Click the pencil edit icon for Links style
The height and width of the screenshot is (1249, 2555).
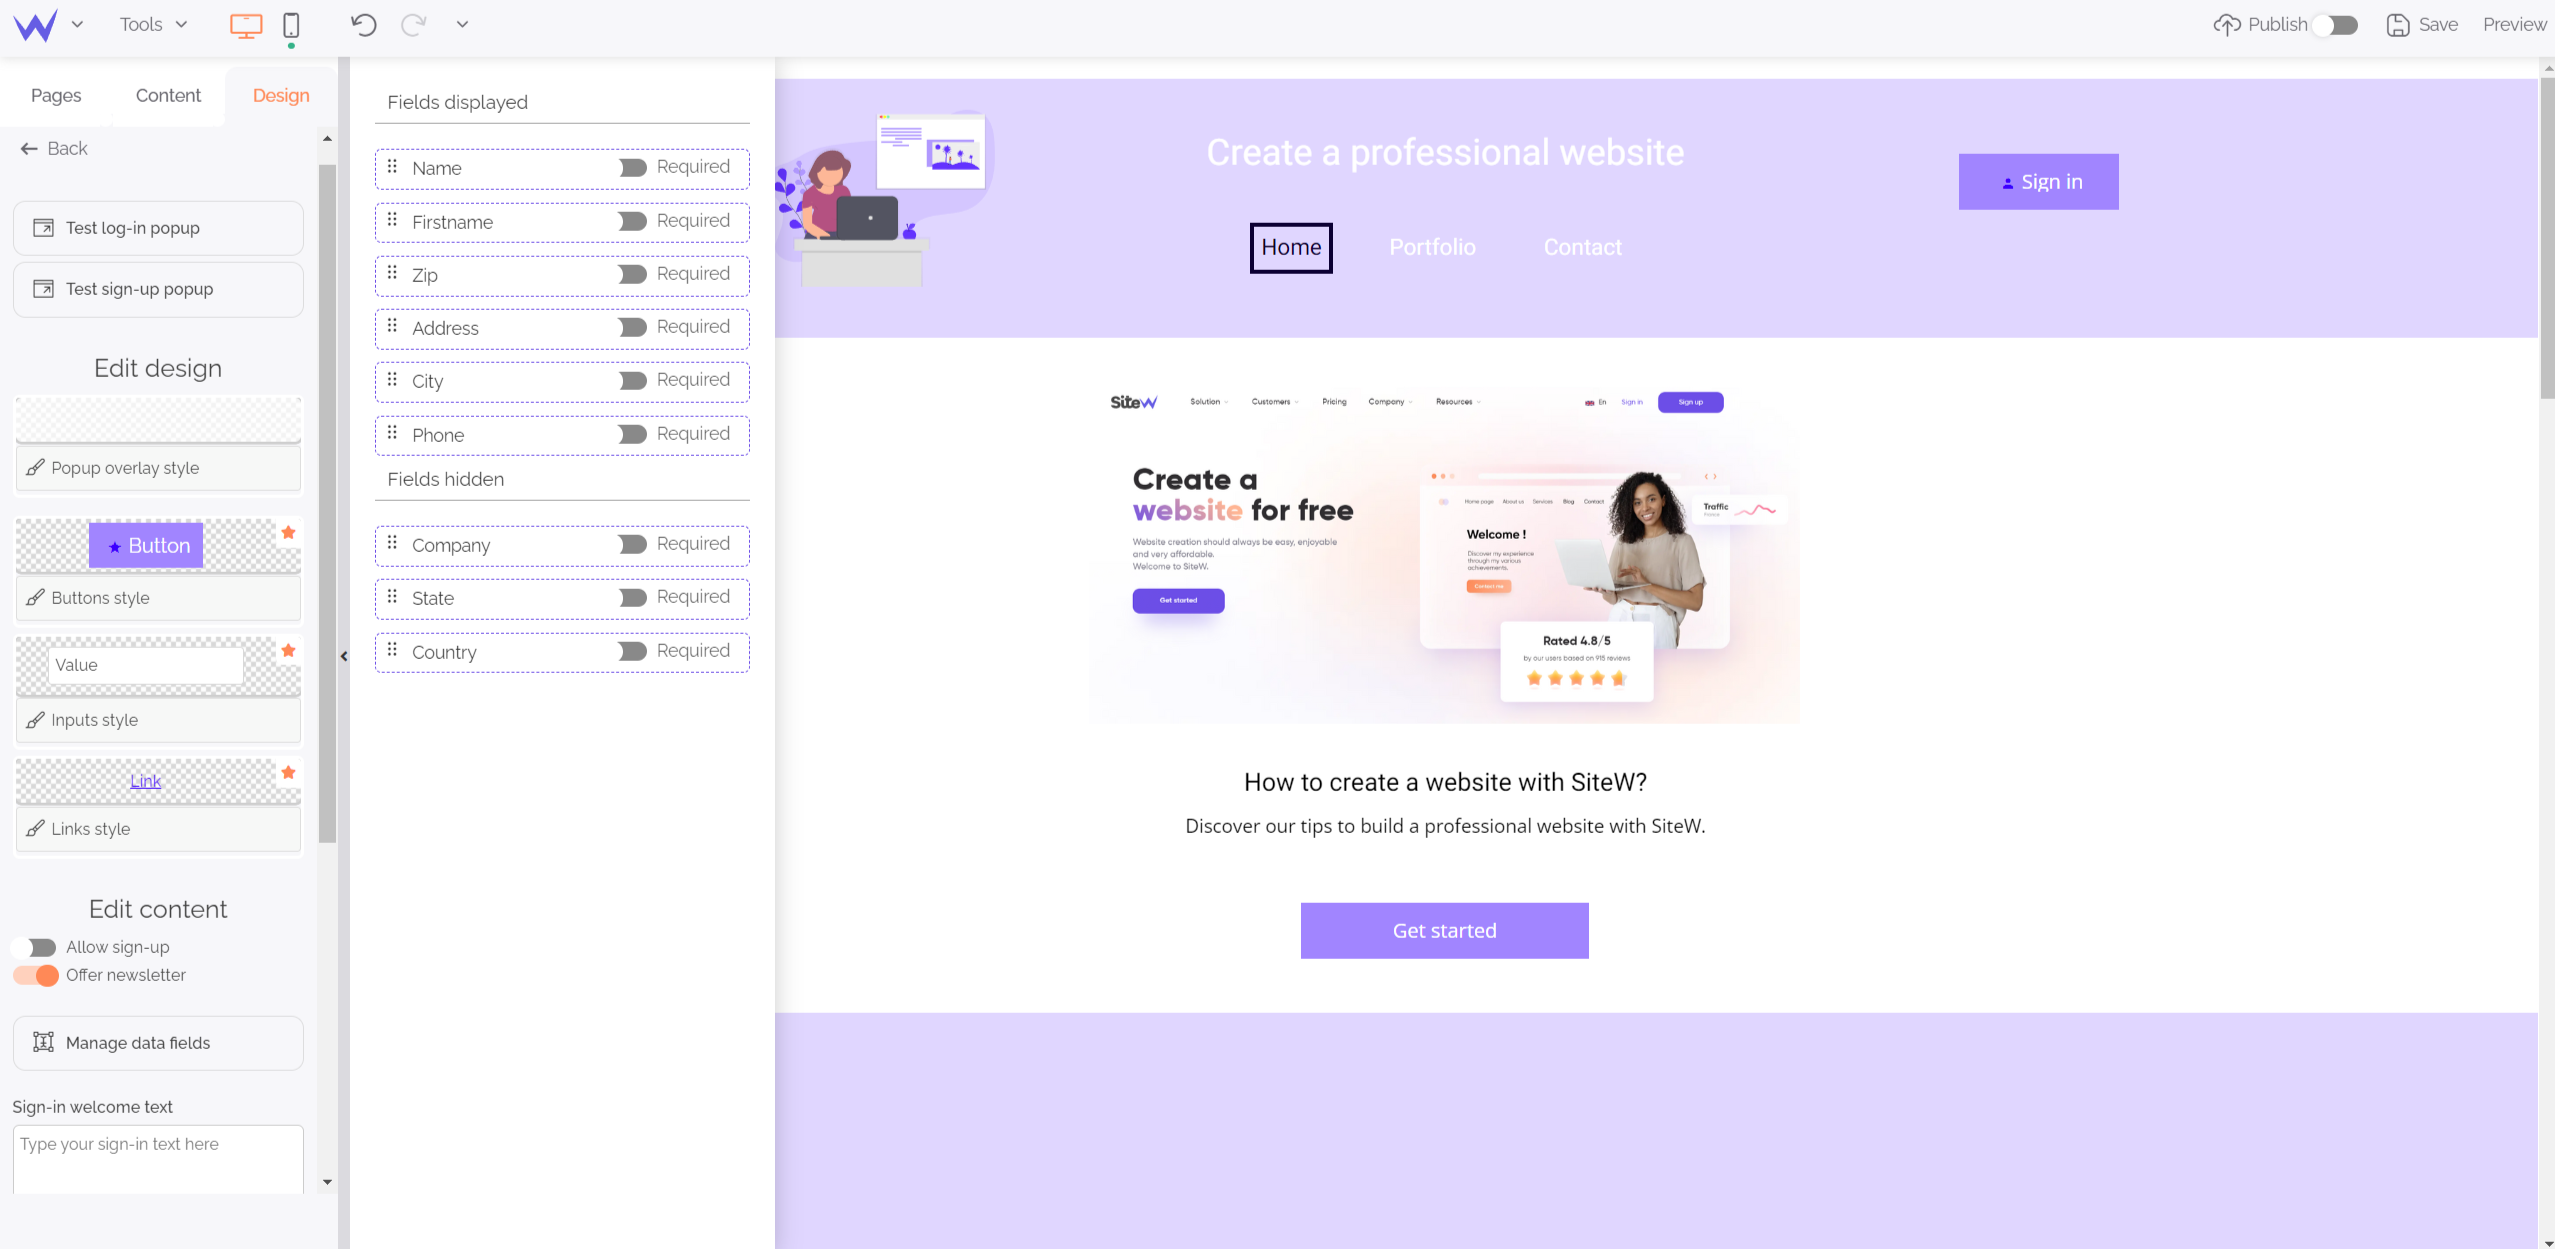pyautogui.click(x=36, y=829)
